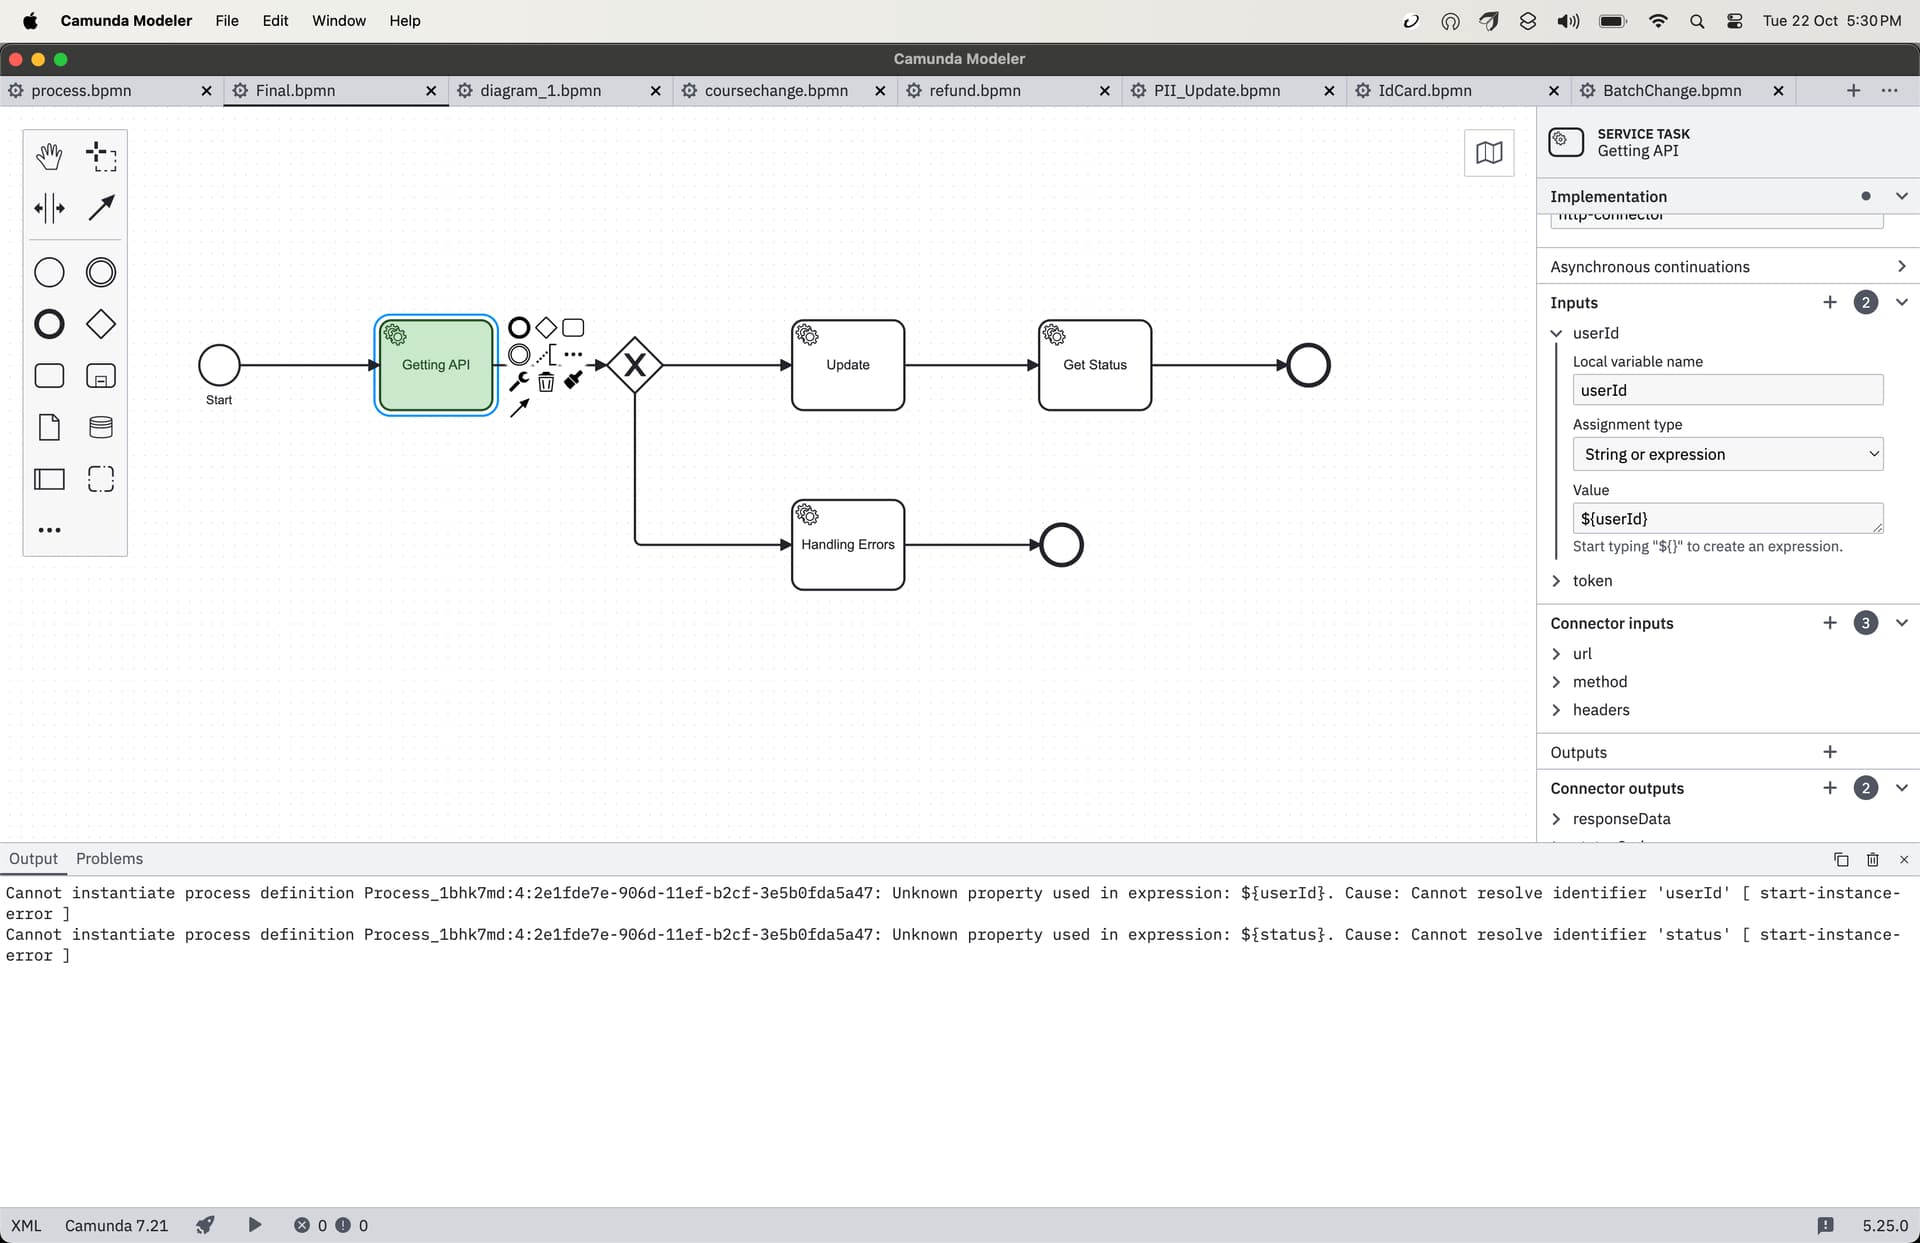Create start event from palette
This screenshot has width=1920, height=1243.
pos(49,272)
